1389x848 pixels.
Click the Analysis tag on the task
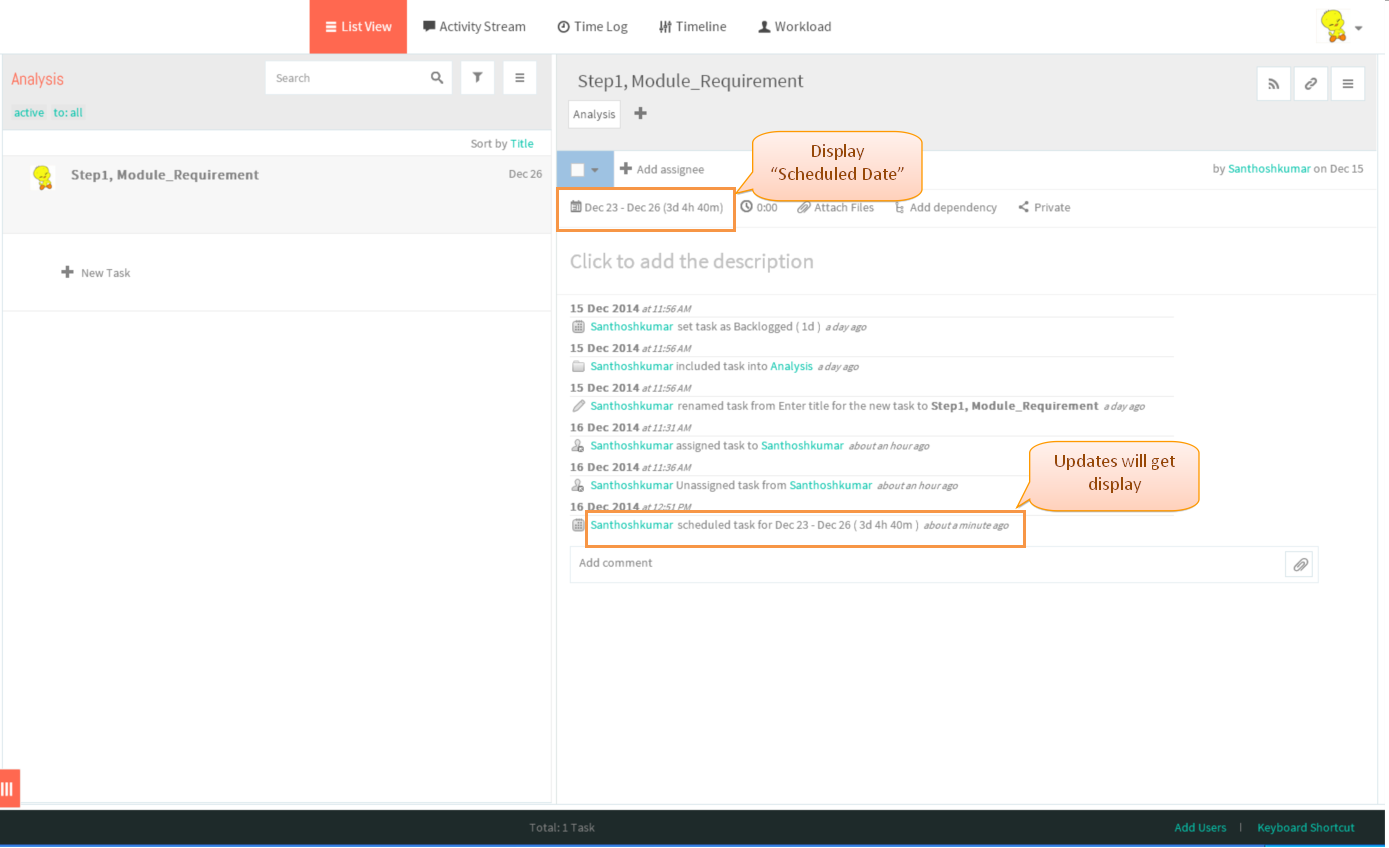[x=594, y=114]
